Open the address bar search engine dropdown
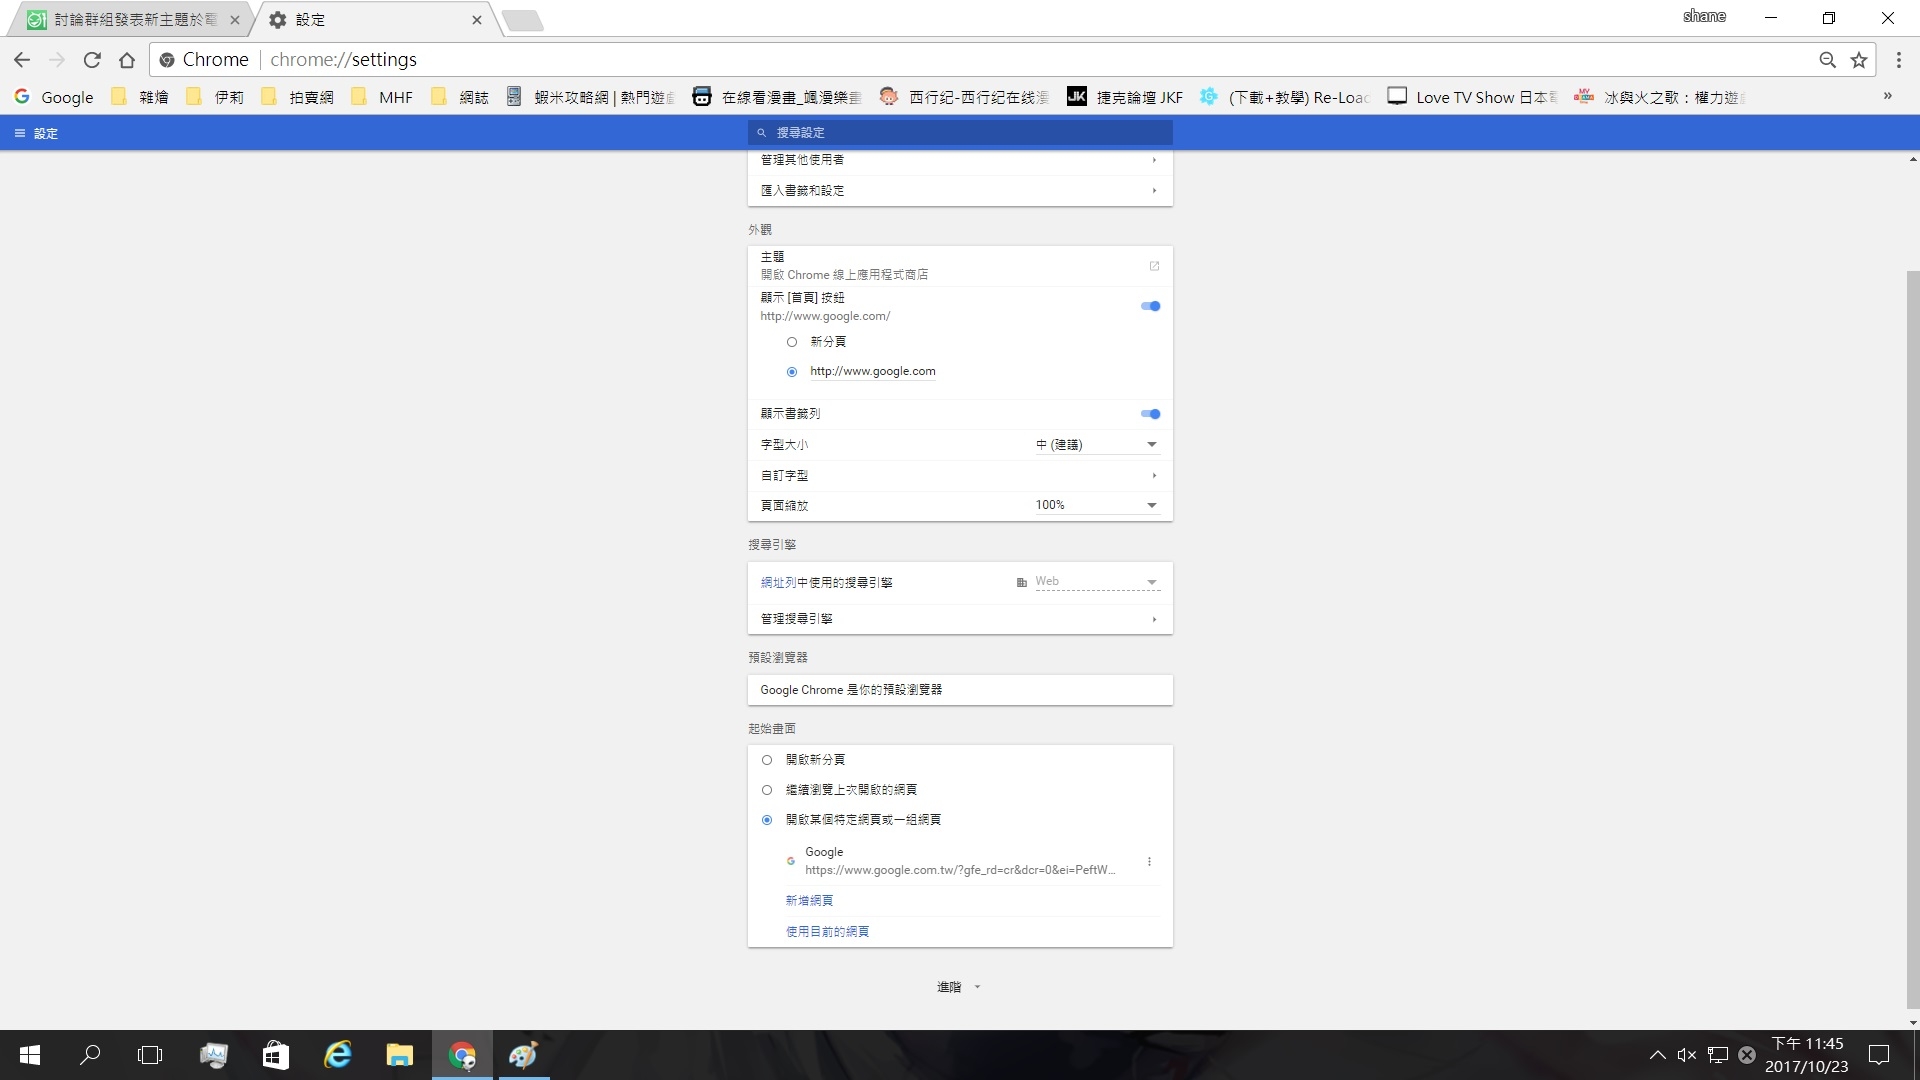Viewport: 1920px width, 1080px height. (1097, 582)
